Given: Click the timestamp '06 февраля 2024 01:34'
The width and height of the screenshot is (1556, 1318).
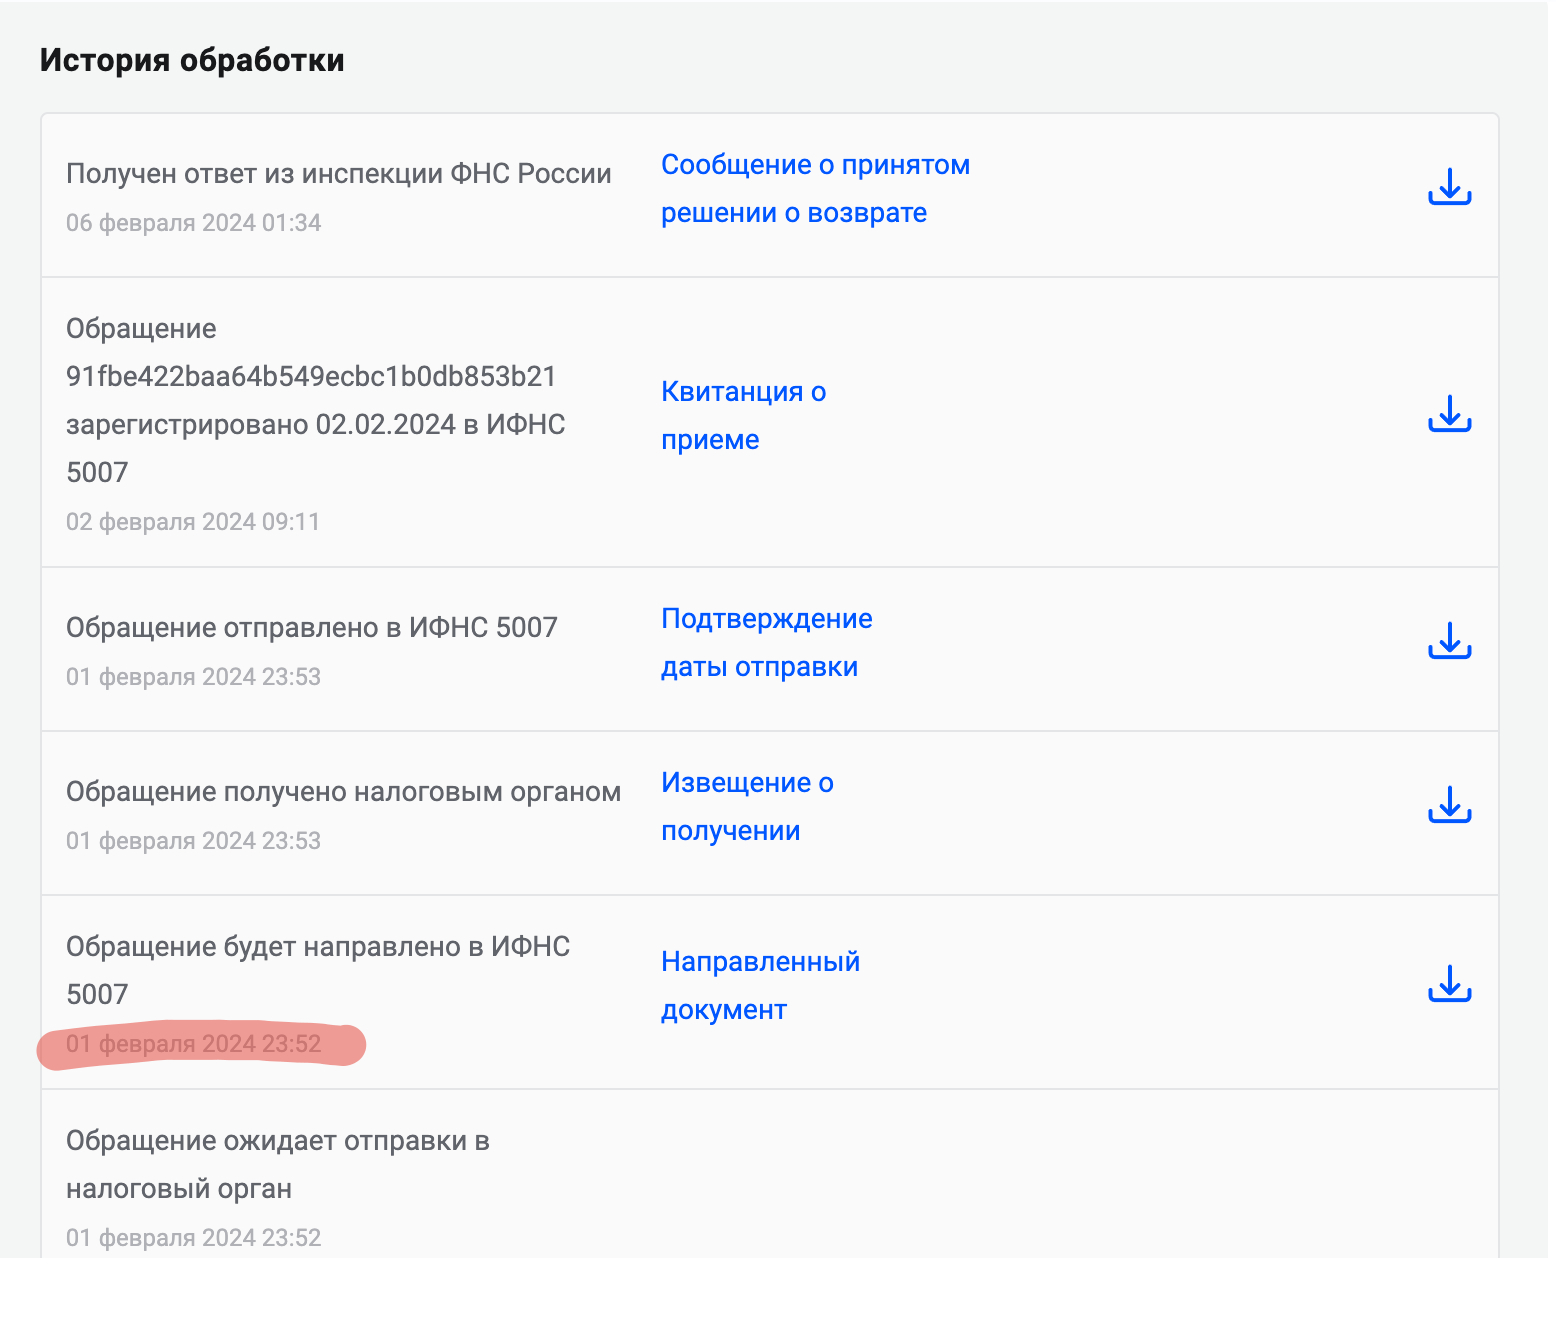Looking at the screenshot, I should 194,223.
